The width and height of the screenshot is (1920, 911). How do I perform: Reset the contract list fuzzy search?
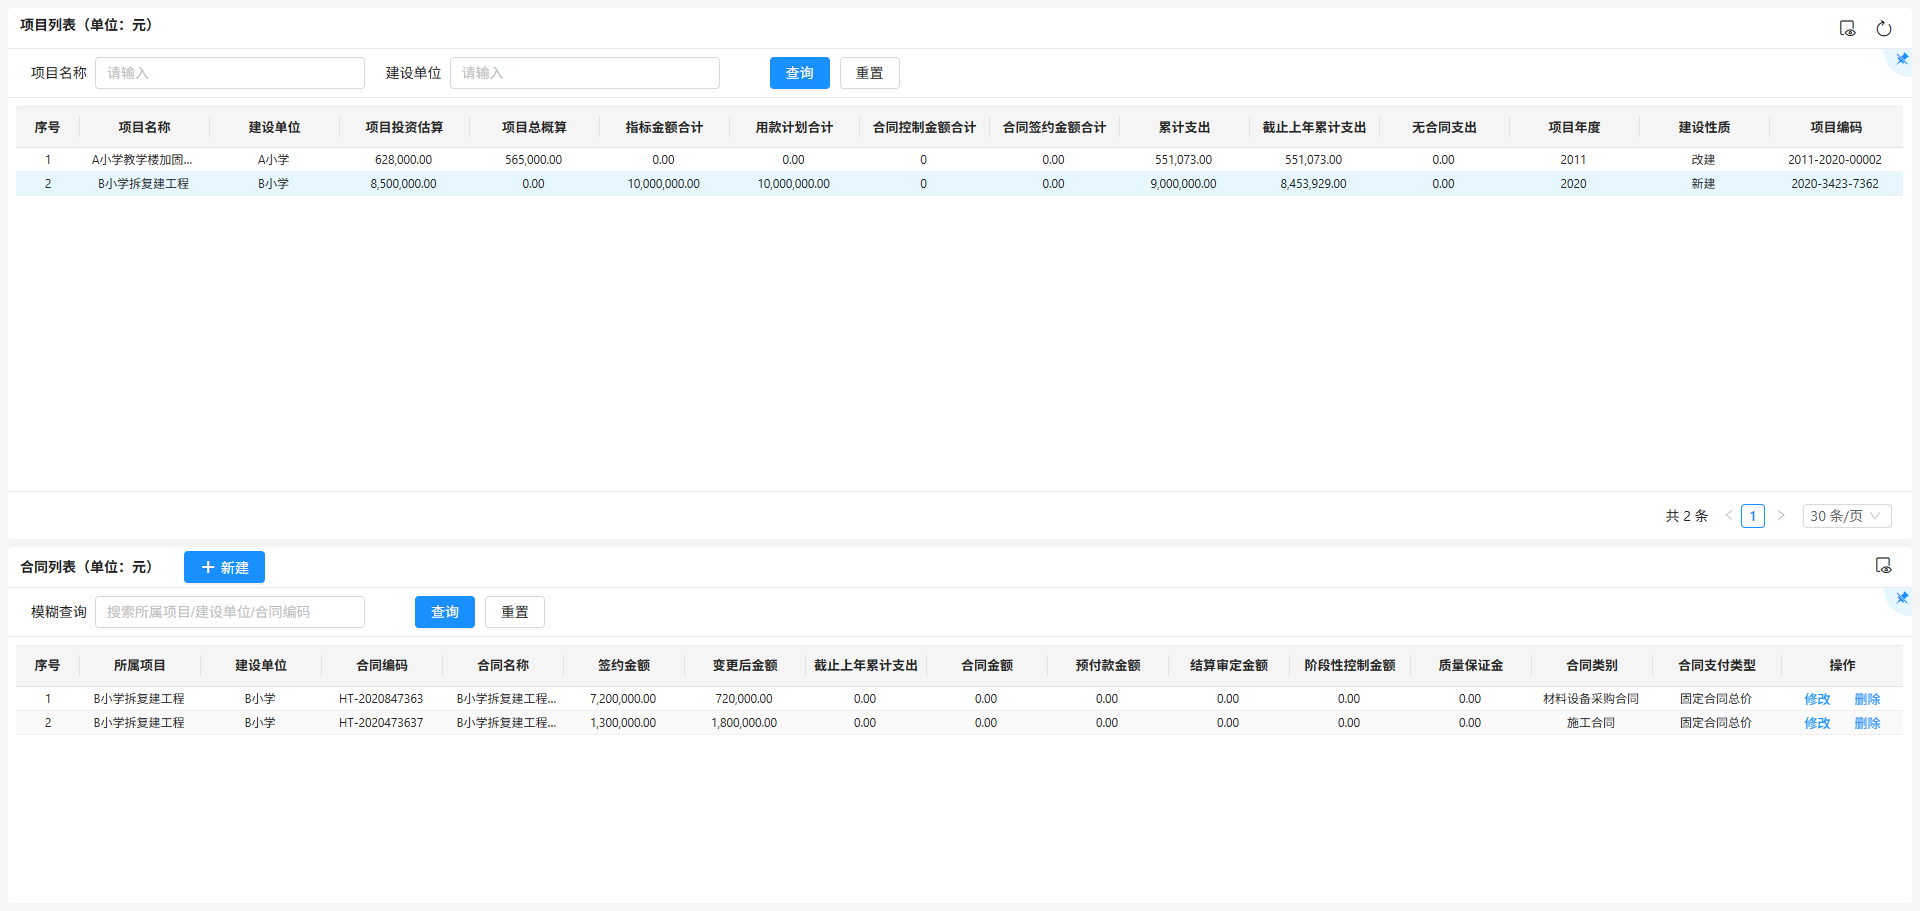pos(514,612)
